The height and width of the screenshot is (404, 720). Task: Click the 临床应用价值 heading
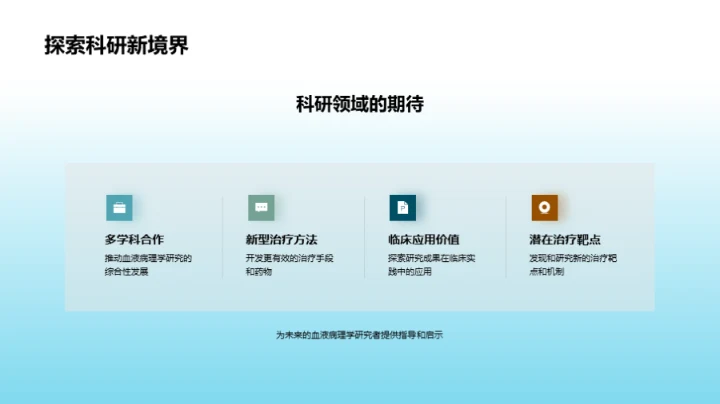[x=424, y=240]
